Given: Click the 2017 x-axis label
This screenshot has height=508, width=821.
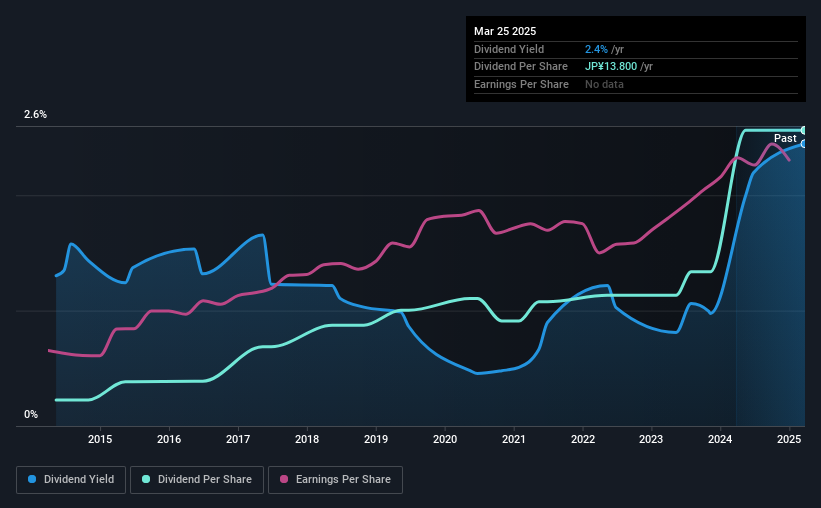Looking at the screenshot, I should click(238, 439).
